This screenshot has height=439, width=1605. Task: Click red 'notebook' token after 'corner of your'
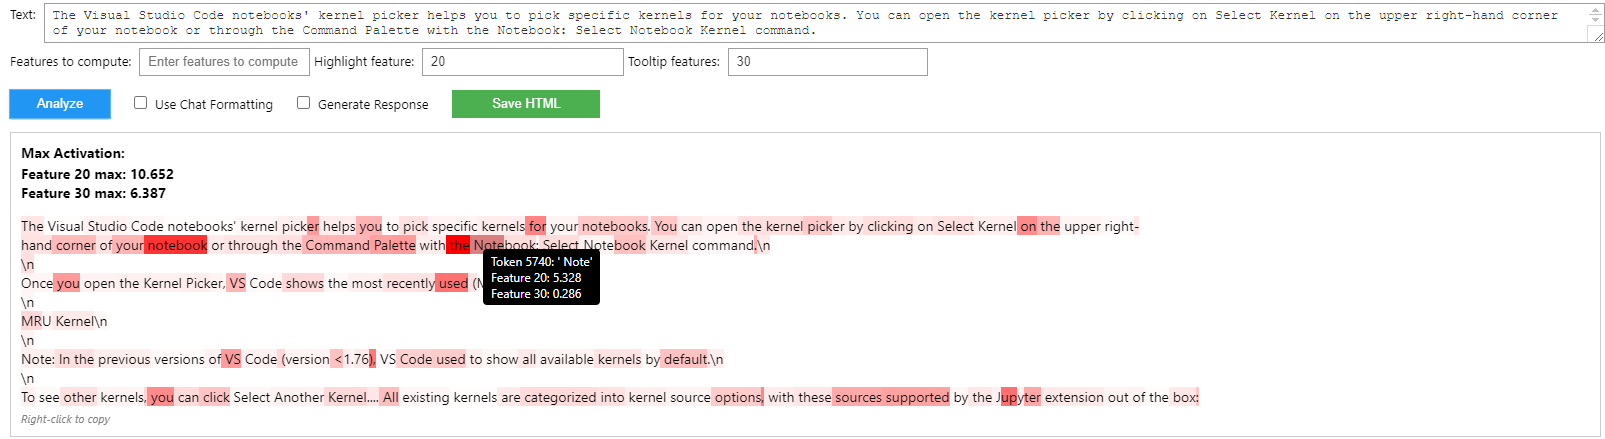176,246
